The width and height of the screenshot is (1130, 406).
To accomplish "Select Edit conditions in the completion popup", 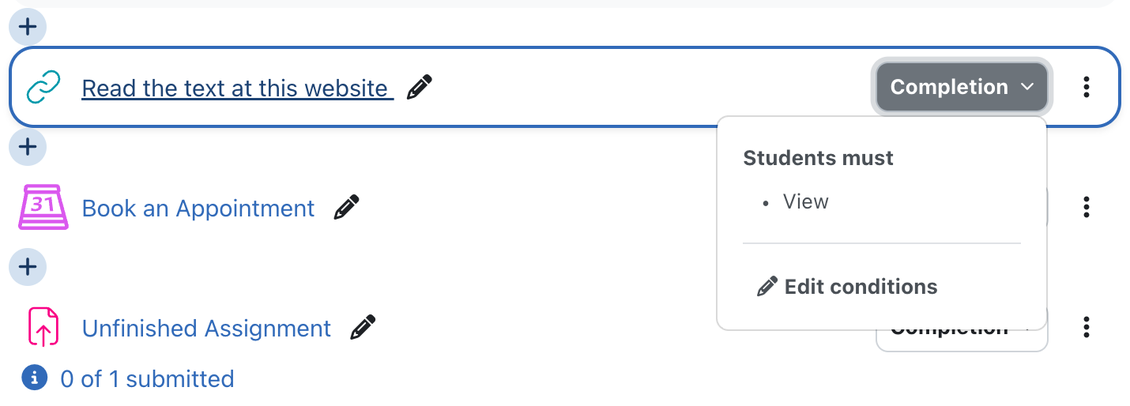I will click(x=848, y=287).
